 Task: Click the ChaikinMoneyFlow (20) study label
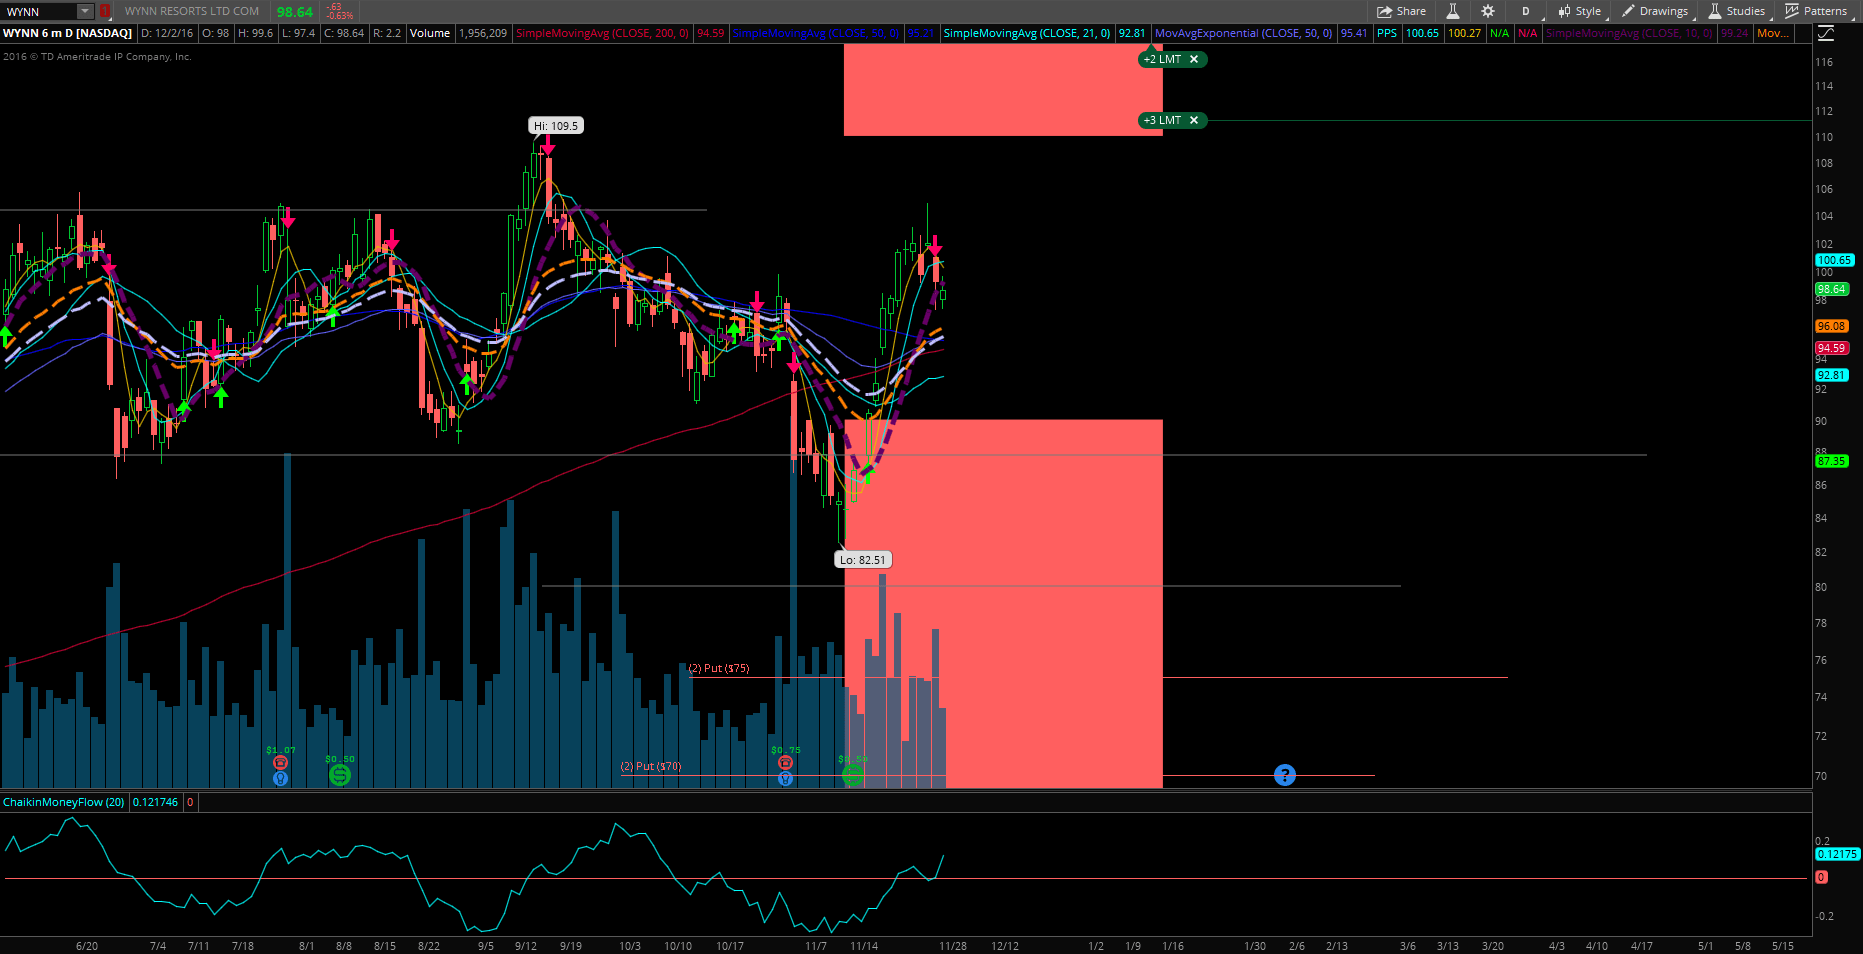[x=64, y=802]
